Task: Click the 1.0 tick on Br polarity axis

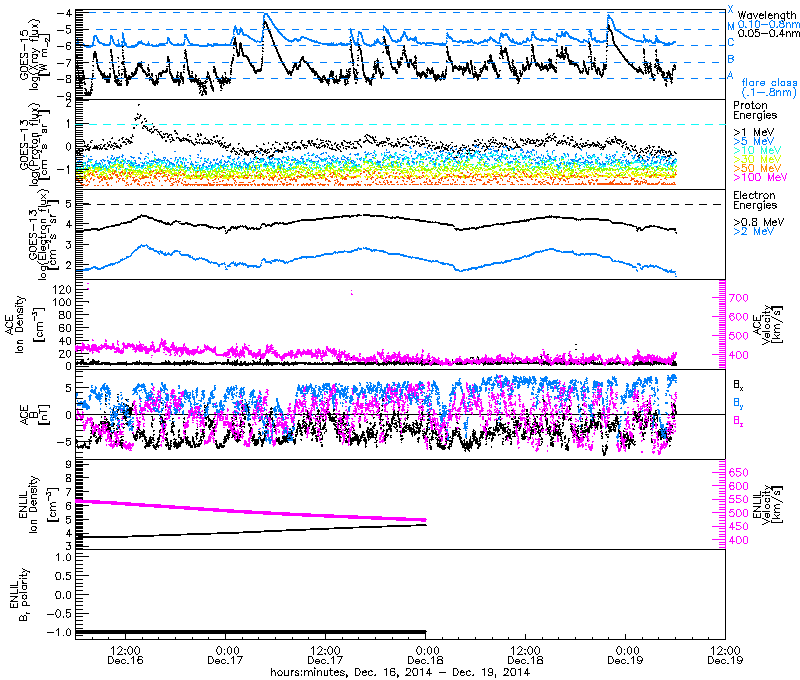Action: (62, 557)
